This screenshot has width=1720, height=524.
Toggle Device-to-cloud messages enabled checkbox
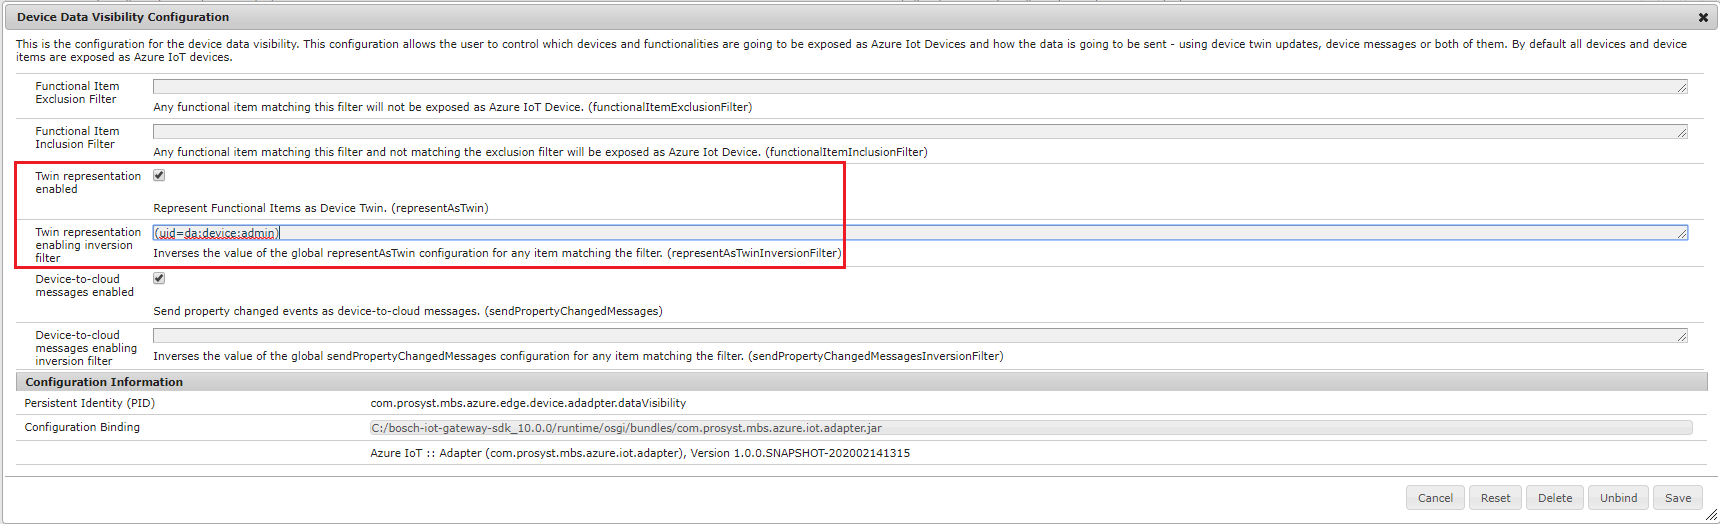point(159,278)
